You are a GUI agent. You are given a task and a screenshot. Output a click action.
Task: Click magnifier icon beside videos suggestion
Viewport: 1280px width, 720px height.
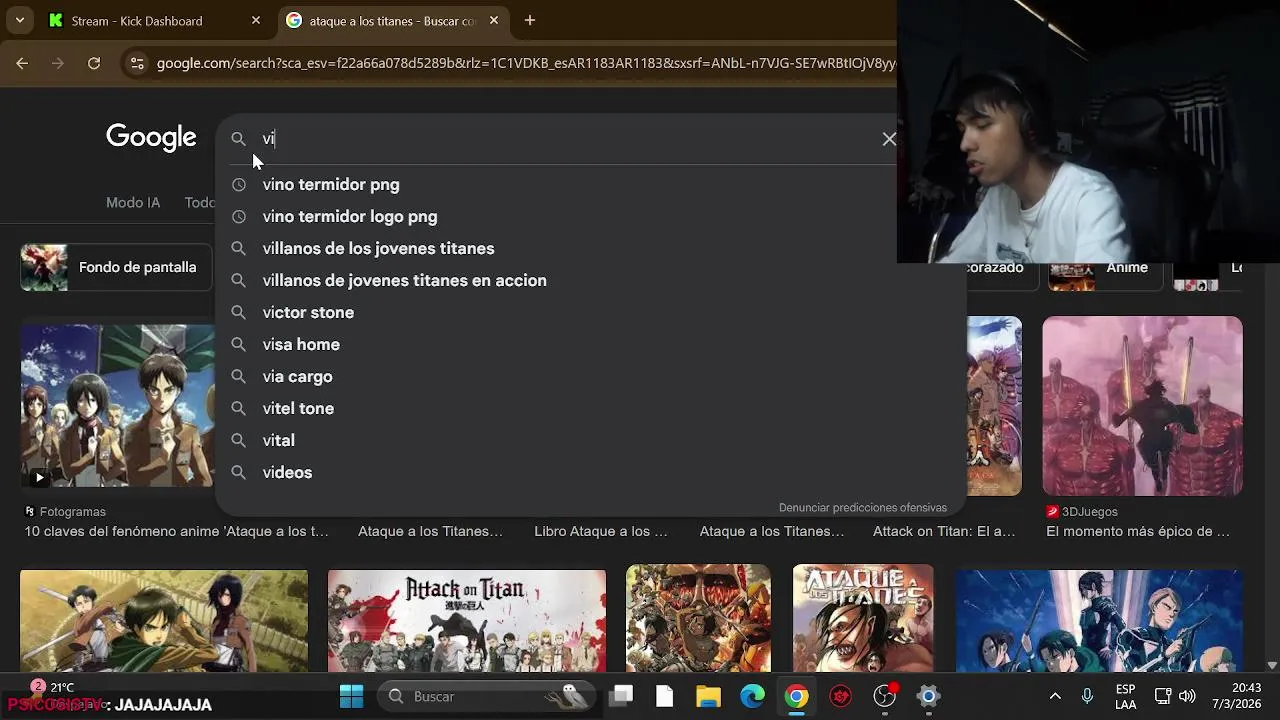238,472
